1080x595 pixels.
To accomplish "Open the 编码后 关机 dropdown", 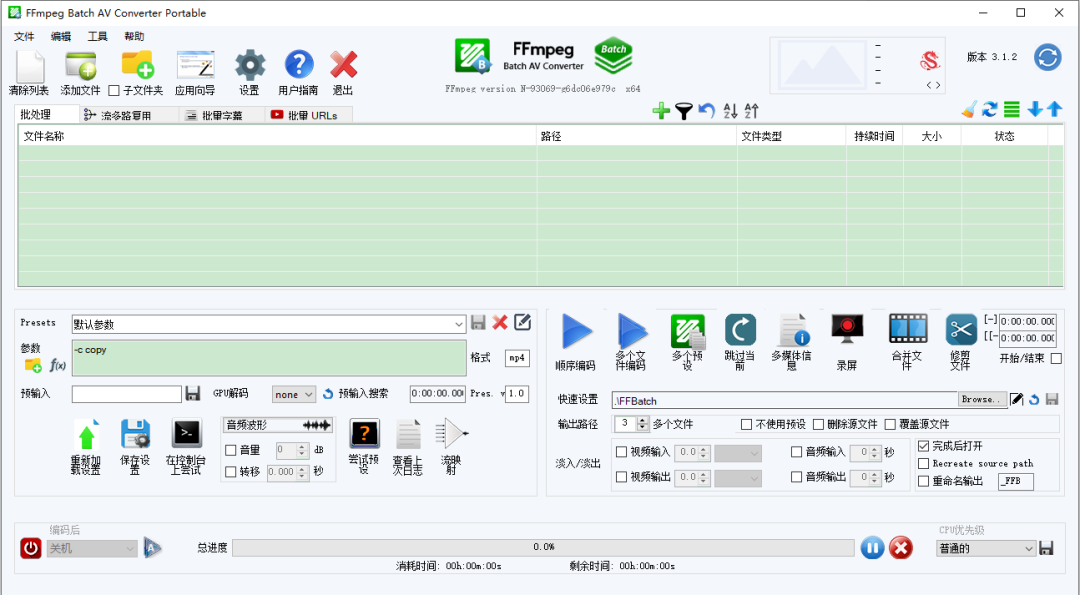I will click(92, 548).
